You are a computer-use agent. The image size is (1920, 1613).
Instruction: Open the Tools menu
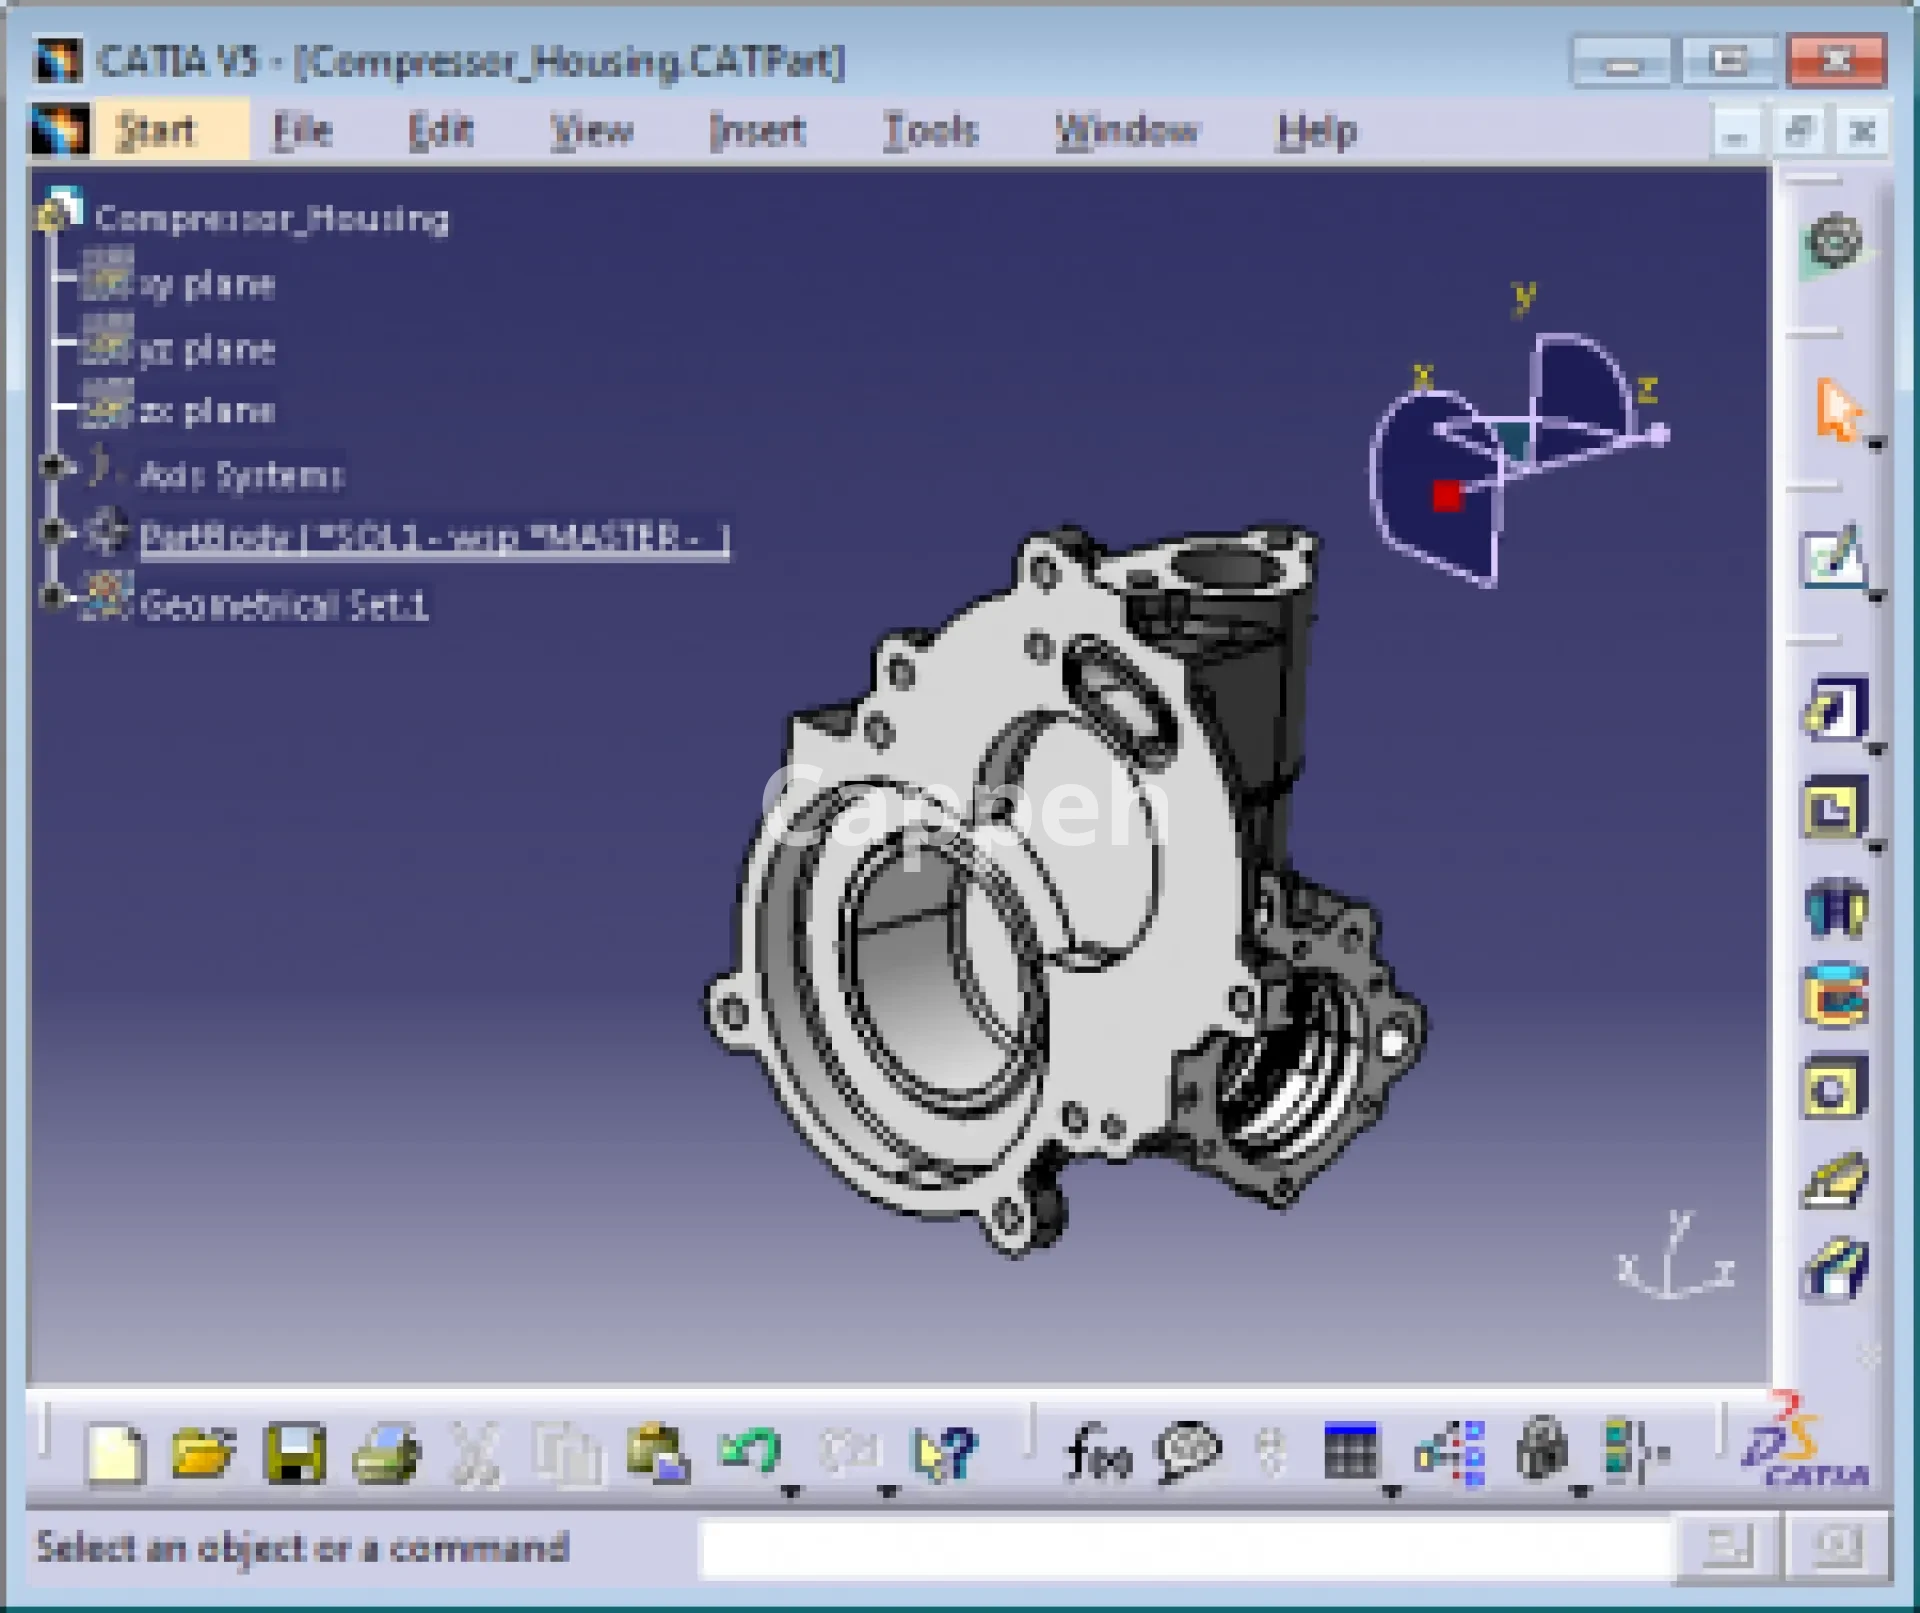point(930,131)
